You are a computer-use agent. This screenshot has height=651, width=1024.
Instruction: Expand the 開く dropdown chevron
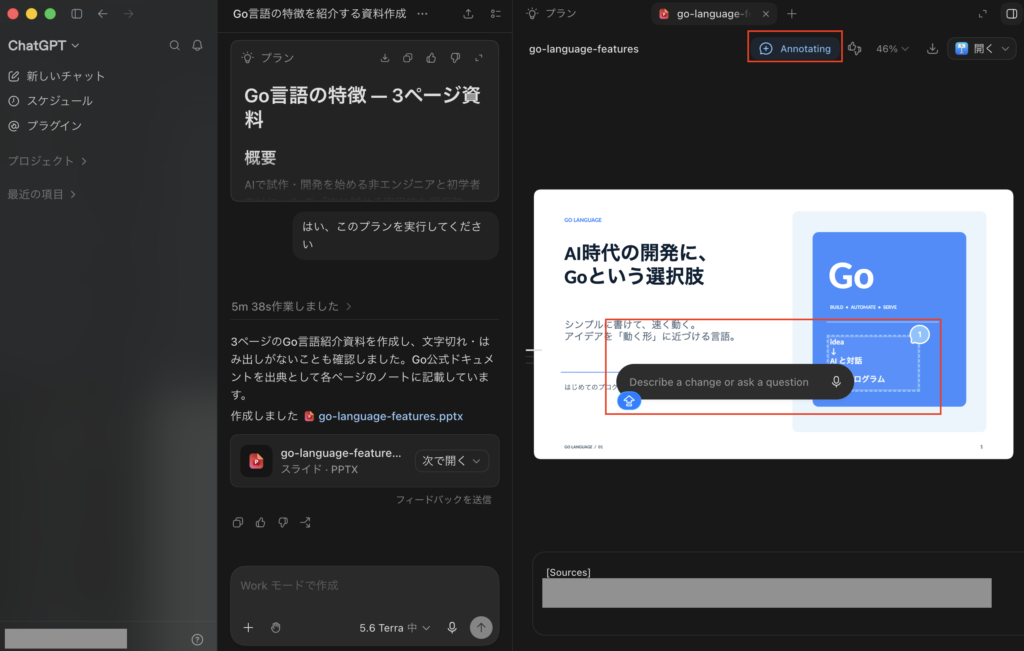pyautogui.click(x=1006, y=49)
